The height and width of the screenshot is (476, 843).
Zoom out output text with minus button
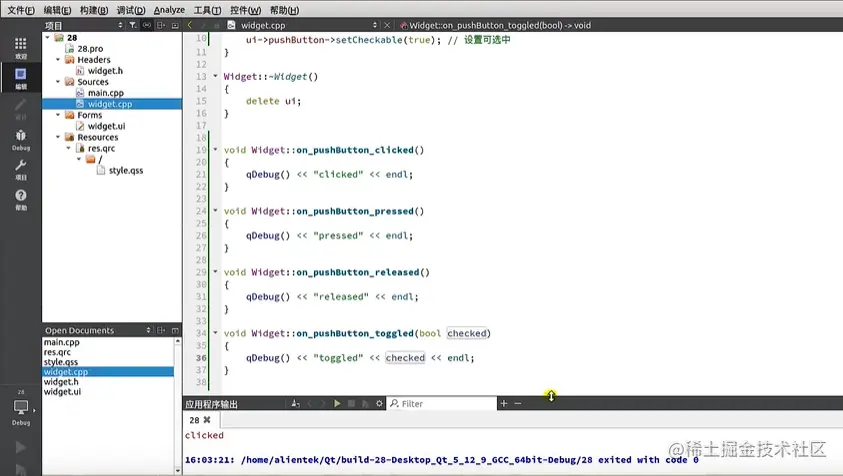(518, 403)
